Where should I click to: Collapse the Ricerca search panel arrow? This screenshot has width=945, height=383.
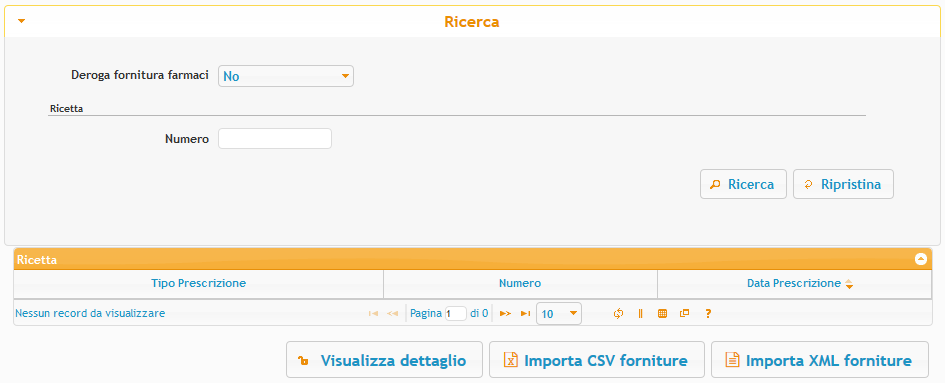[22, 21]
